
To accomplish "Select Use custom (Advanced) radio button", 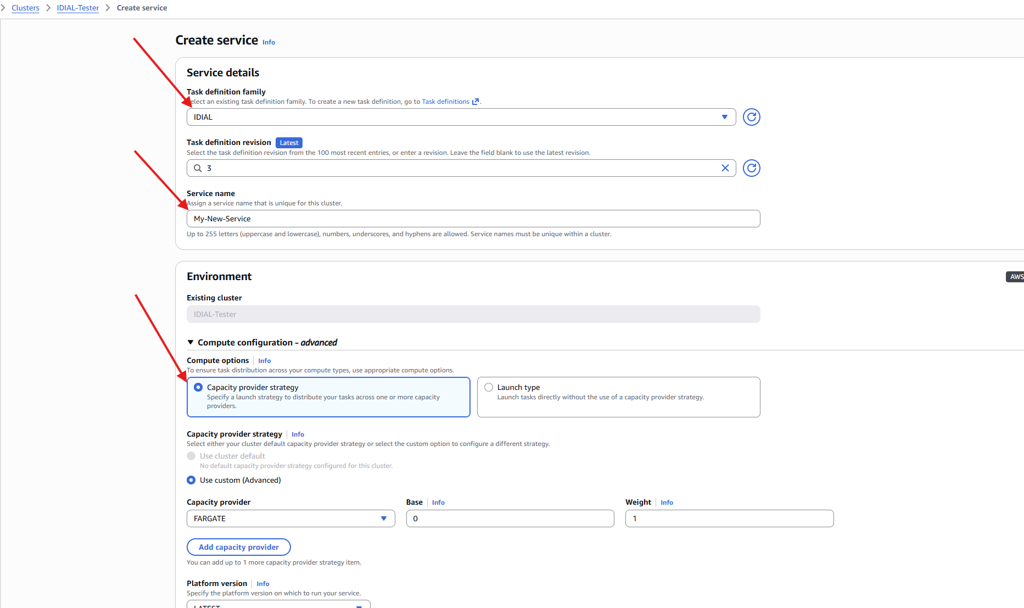I will point(191,480).
